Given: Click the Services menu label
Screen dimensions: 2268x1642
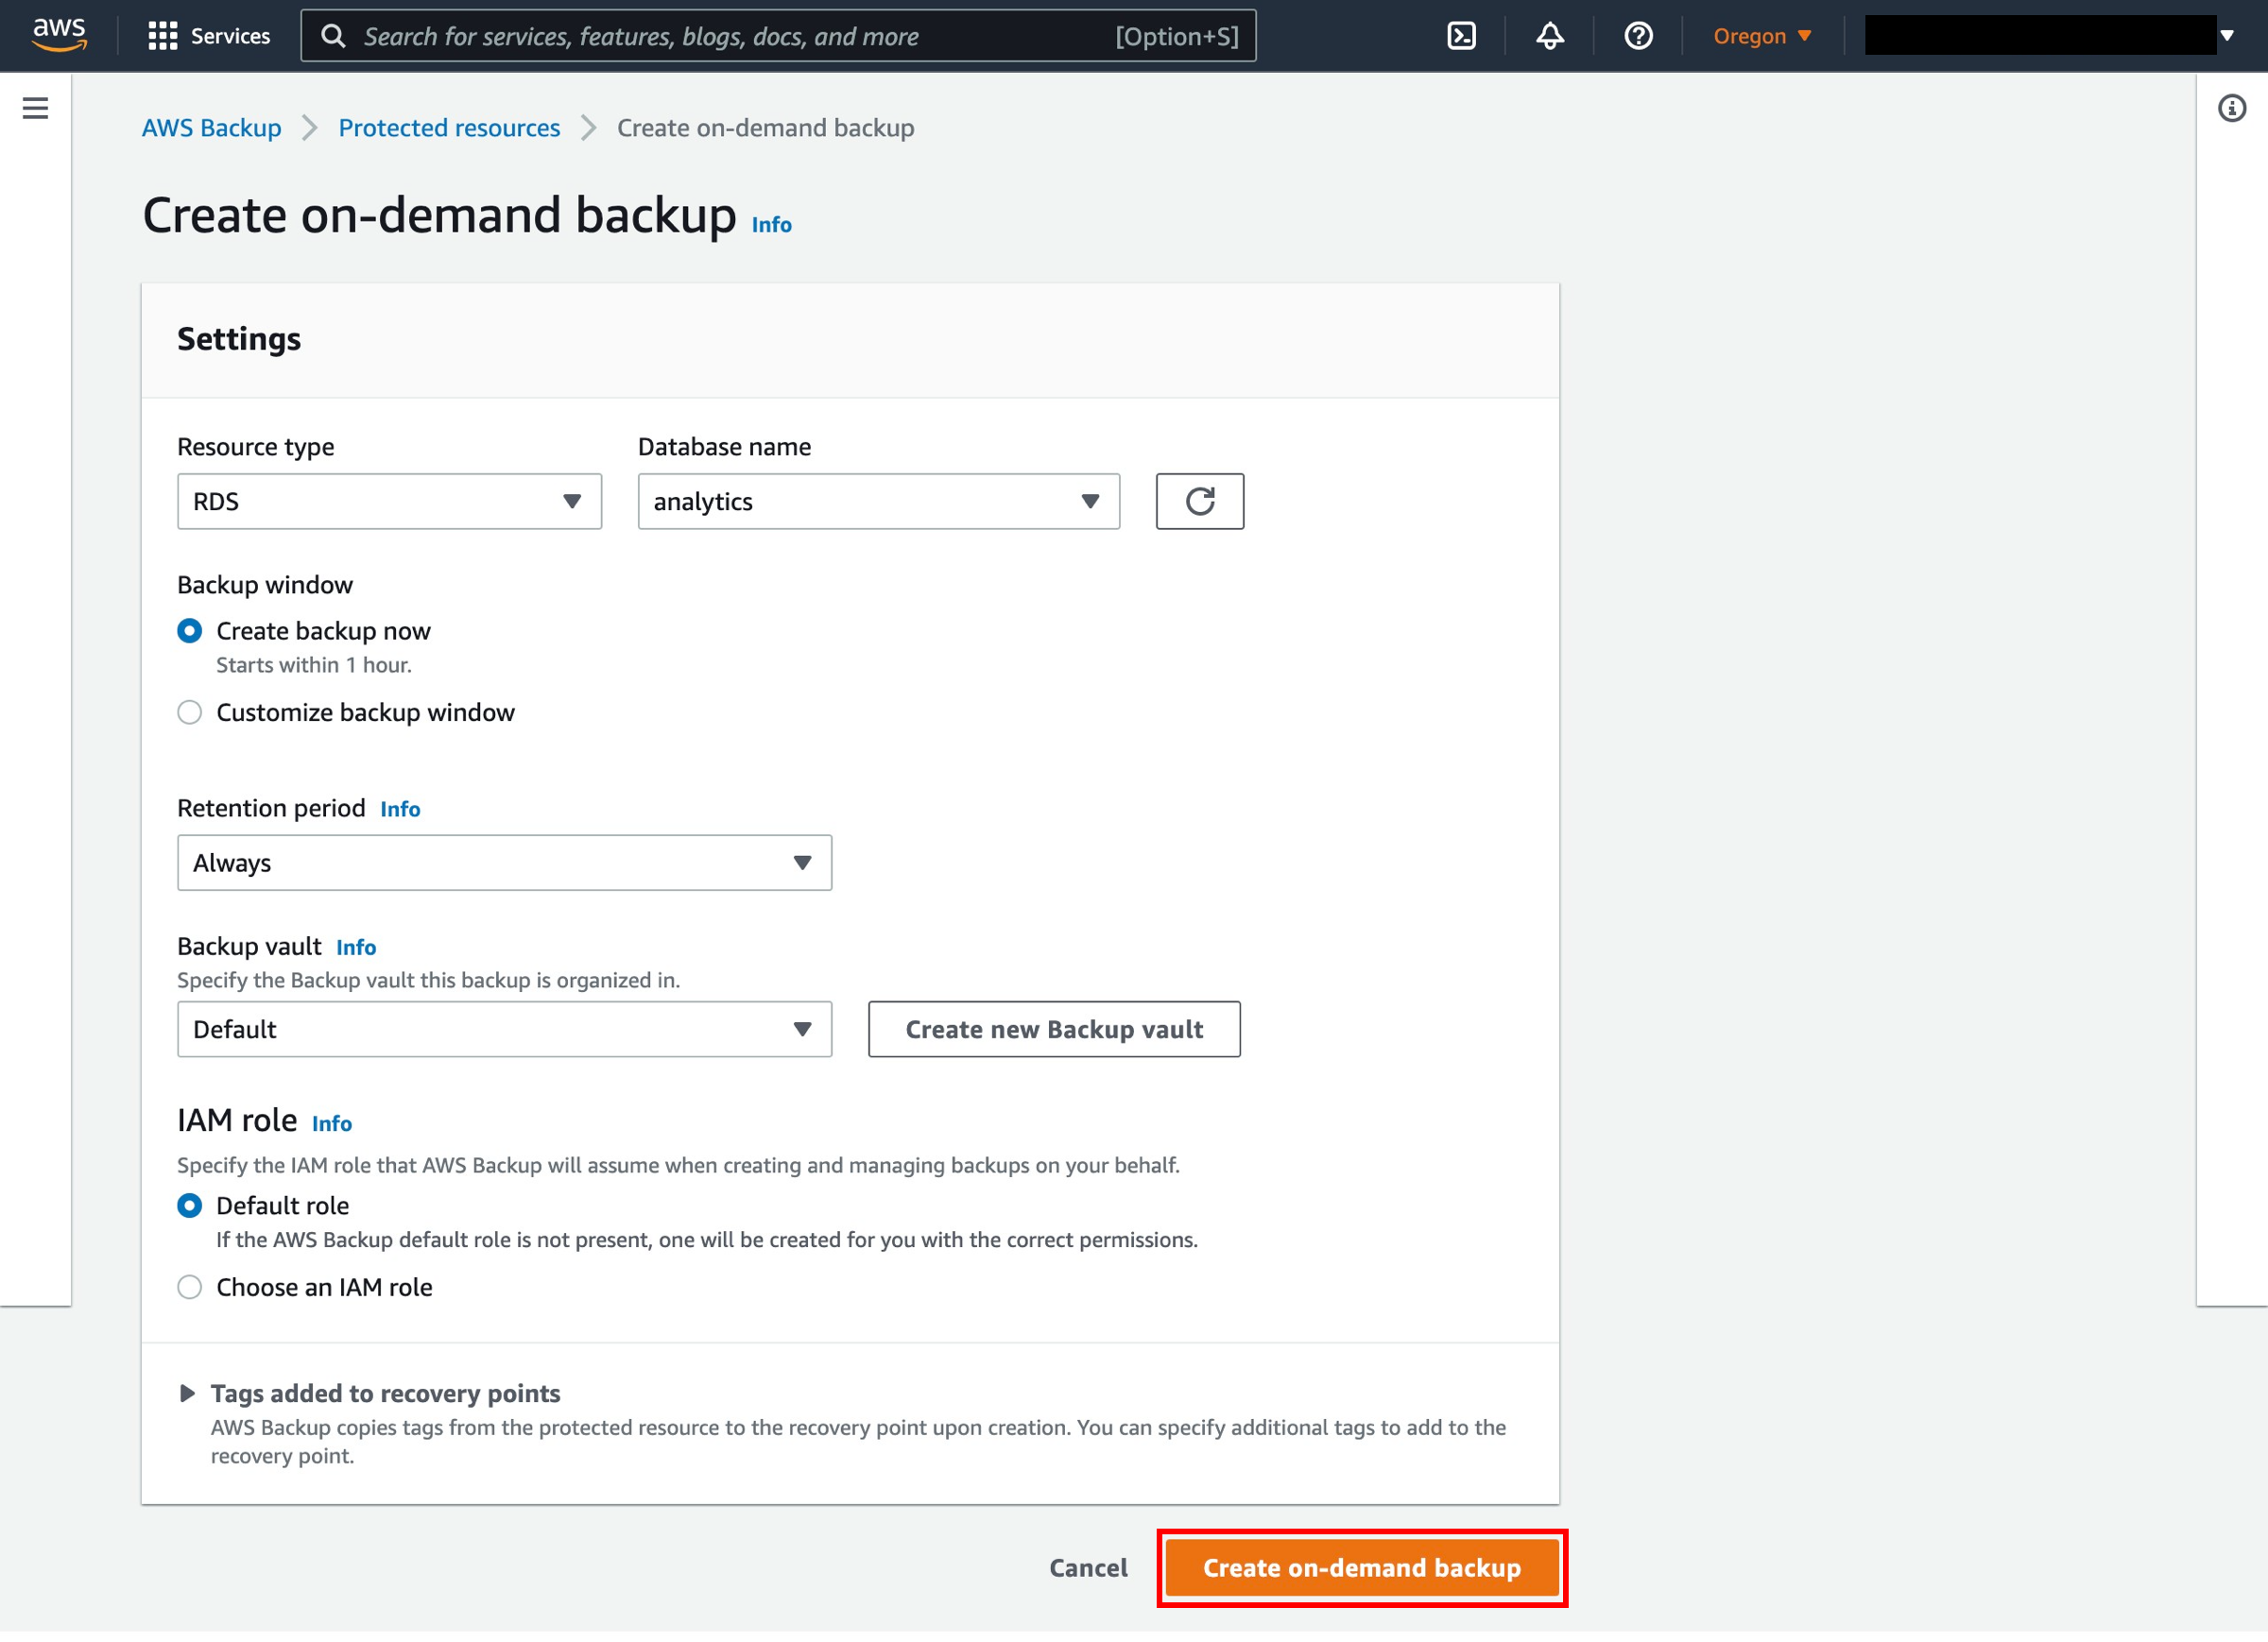Looking at the screenshot, I should (x=230, y=36).
